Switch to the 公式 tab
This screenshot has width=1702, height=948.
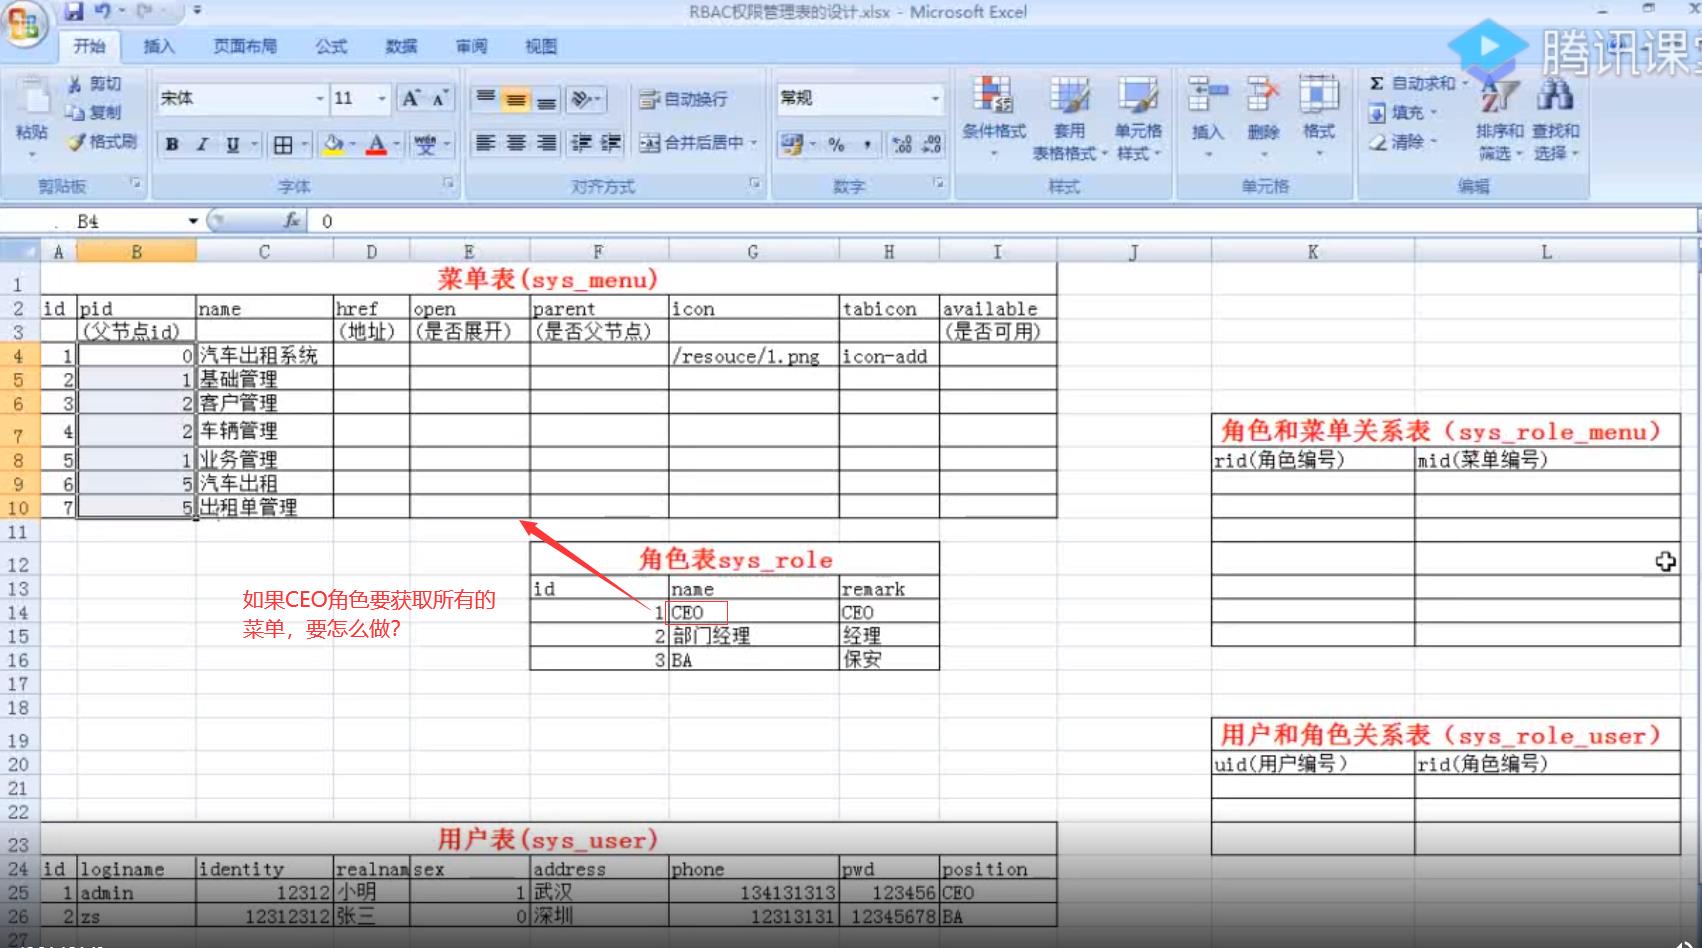[x=331, y=46]
